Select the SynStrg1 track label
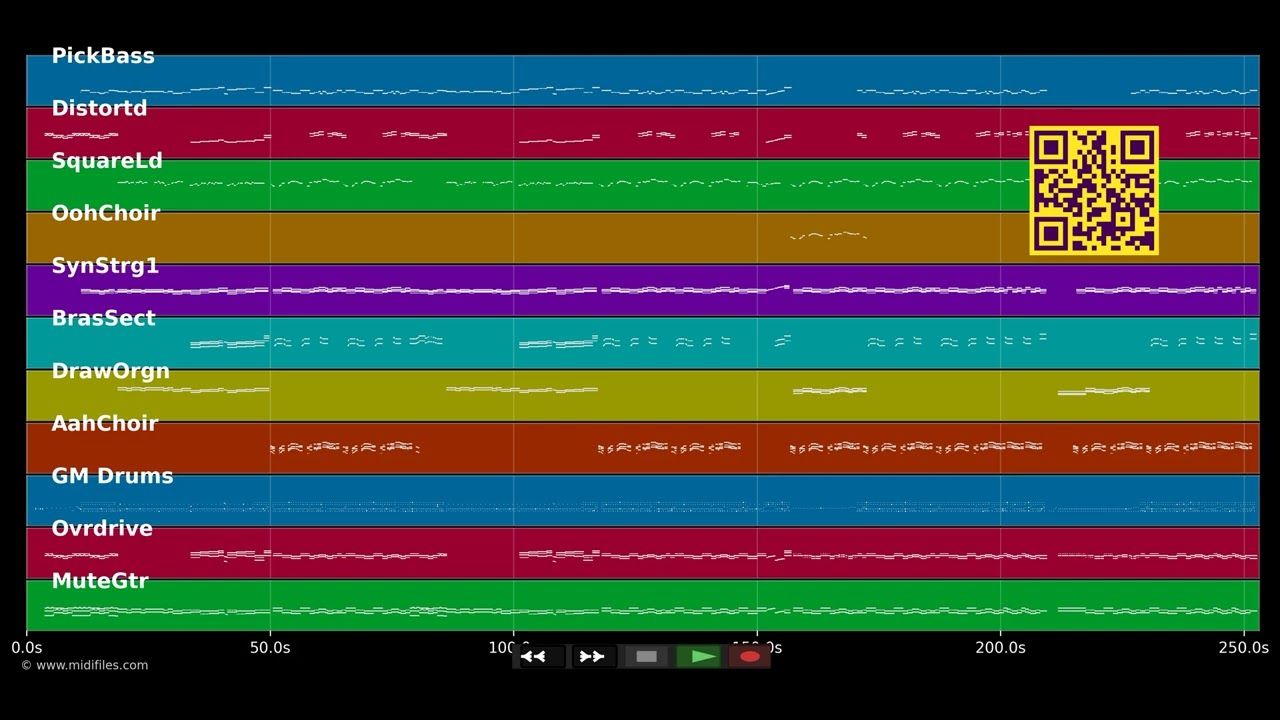This screenshot has height=720, width=1280. [105, 266]
